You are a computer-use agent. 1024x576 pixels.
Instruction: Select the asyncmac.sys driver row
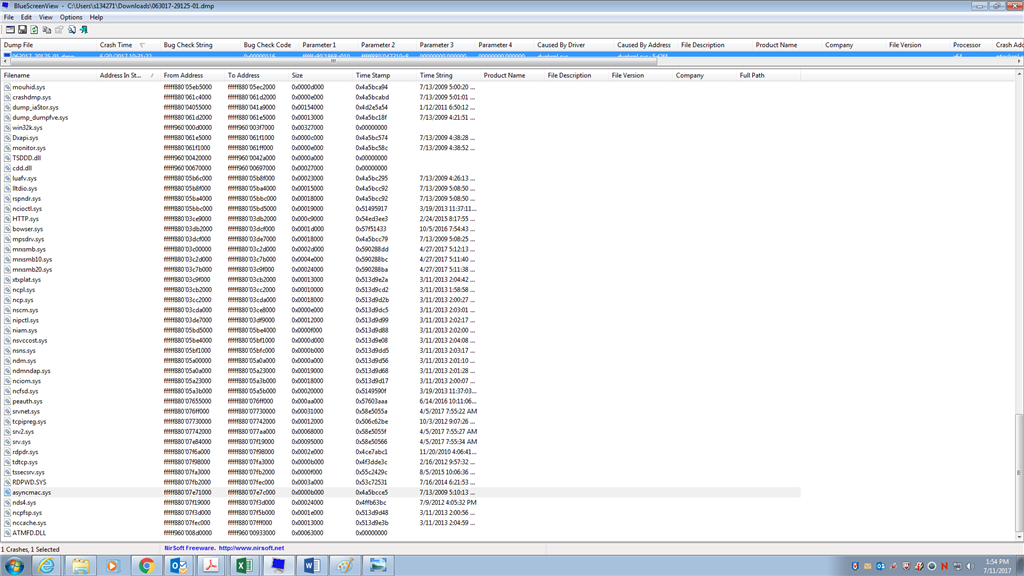tap(400, 492)
